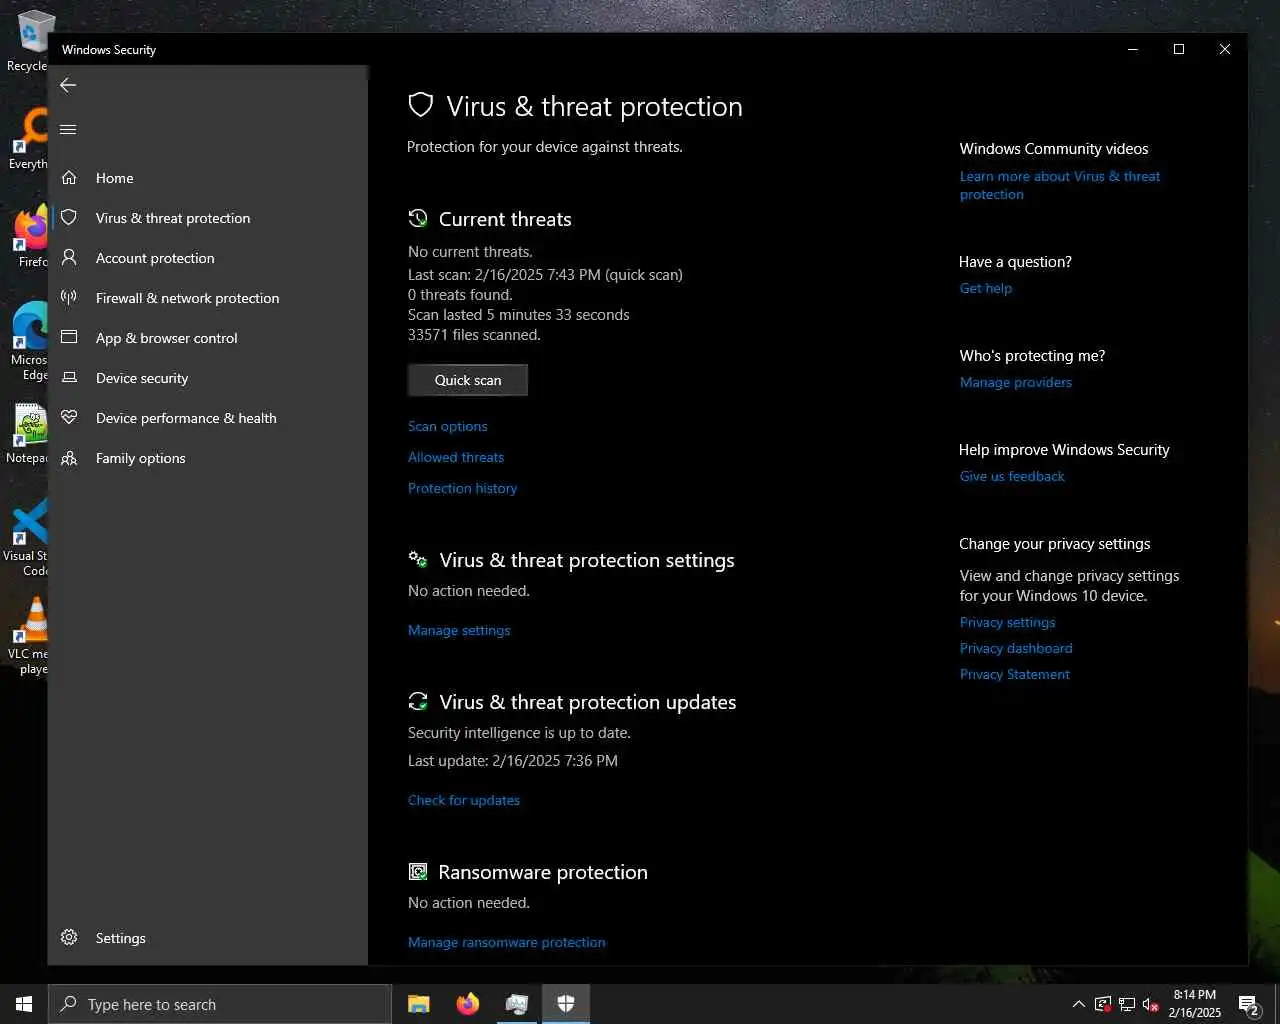Open Manage ransomware protection
Image resolution: width=1280 pixels, height=1024 pixels.
pos(506,942)
